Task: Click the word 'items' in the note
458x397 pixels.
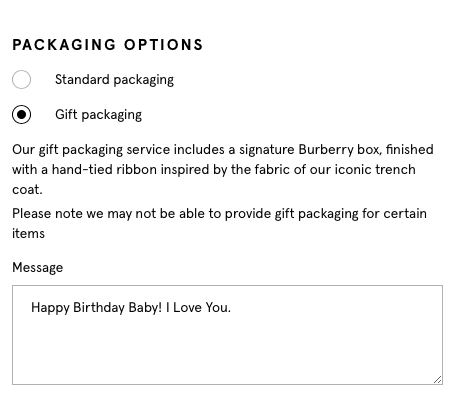Action: click(28, 234)
